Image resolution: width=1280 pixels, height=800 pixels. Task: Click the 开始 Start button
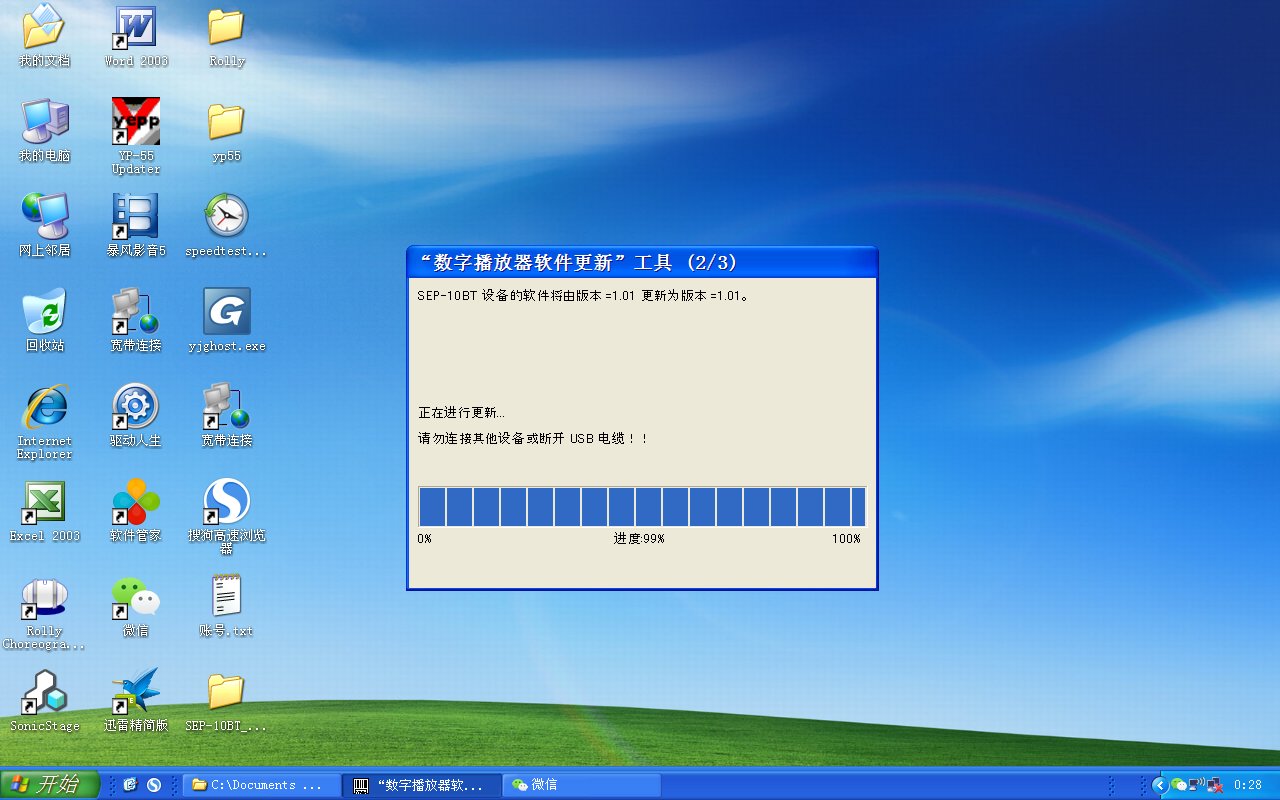coord(50,785)
